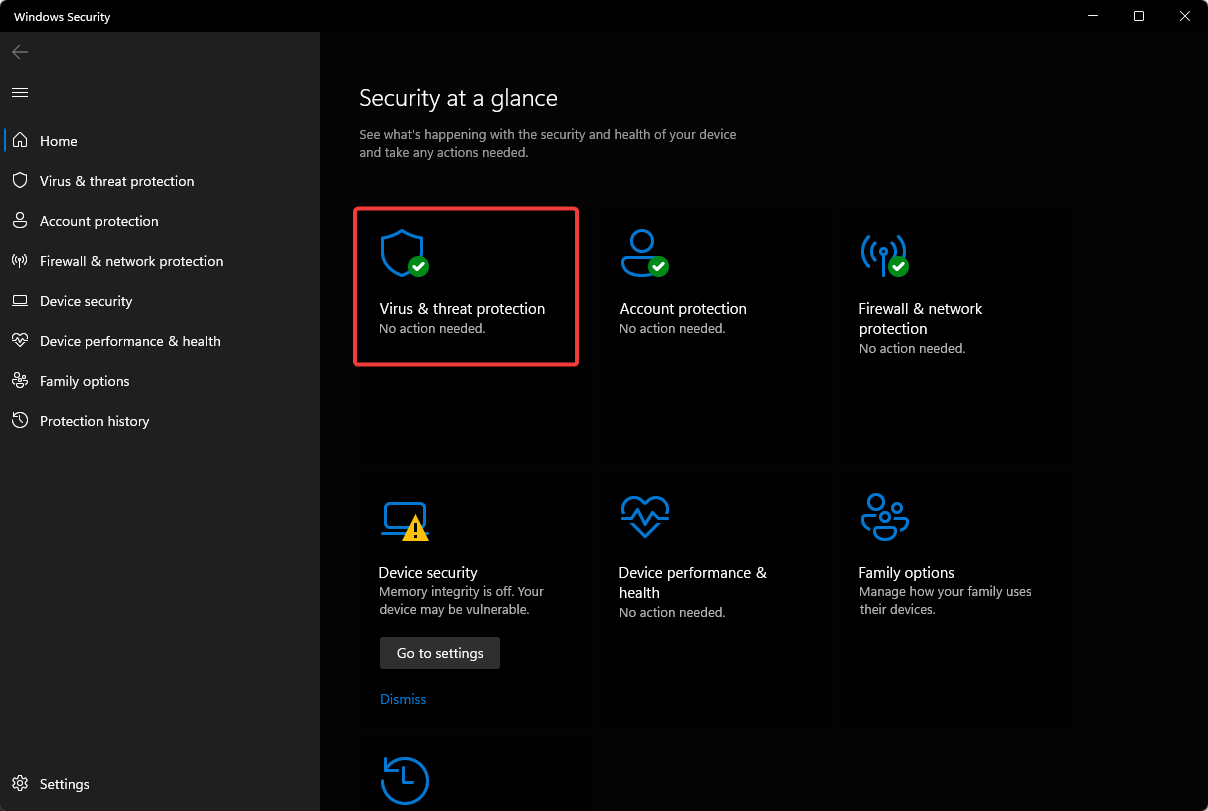Click the Dismiss link
Image resolution: width=1208 pixels, height=811 pixels.
coord(403,699)
